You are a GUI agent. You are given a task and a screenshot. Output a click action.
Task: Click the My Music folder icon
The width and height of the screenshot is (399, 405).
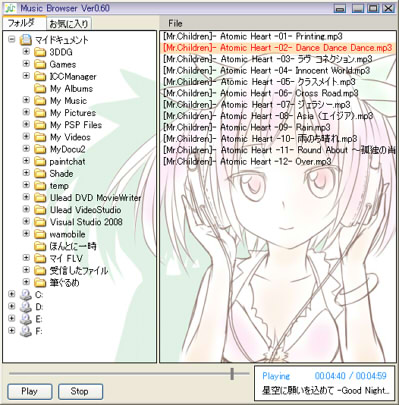[40, 101]
